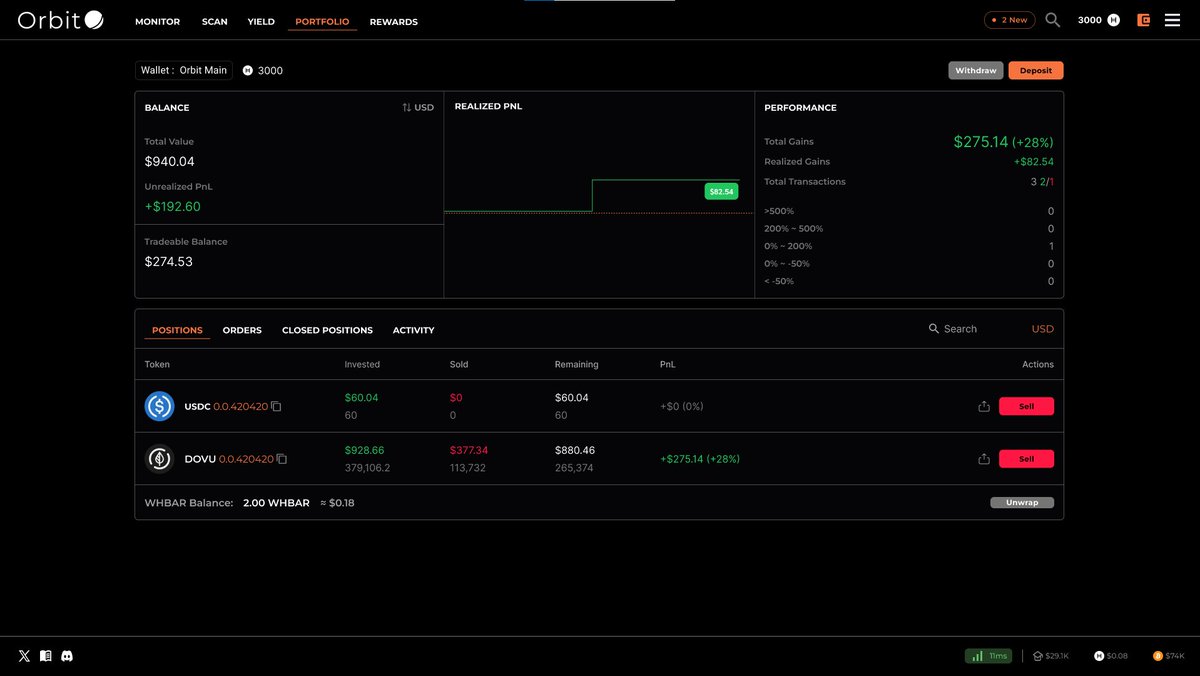Sell the DOVU position
This screenshot has width=1200, height=676.
[1026, 459]
